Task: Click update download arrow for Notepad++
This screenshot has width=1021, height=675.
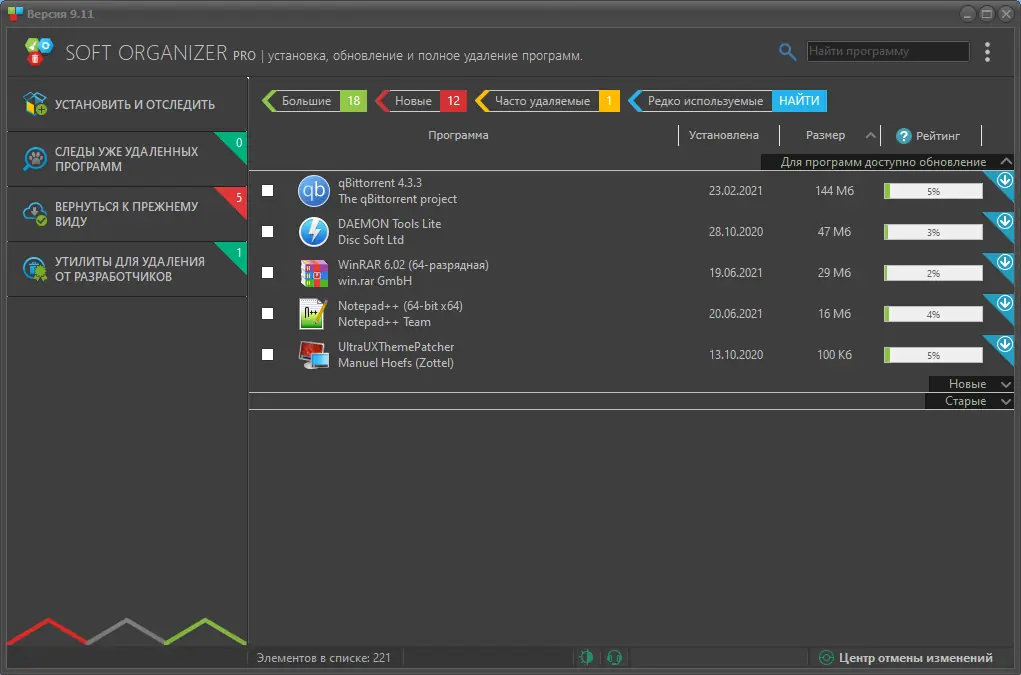Action: (x=1004, y=303)
